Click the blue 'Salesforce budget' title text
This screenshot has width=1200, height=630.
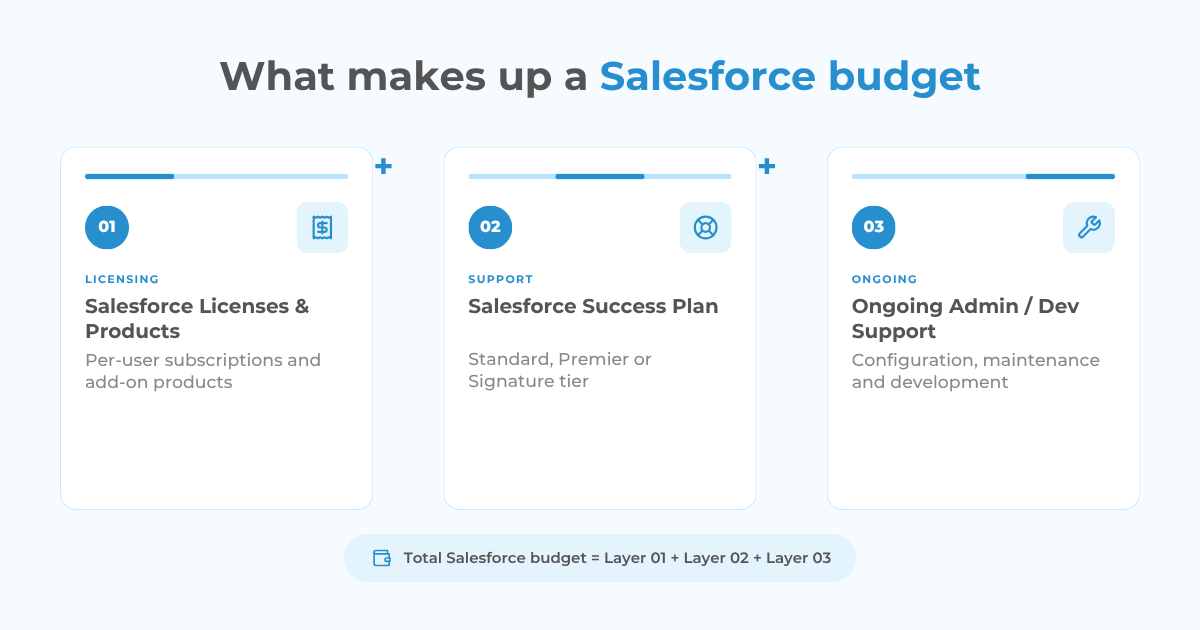coord(790,76)
